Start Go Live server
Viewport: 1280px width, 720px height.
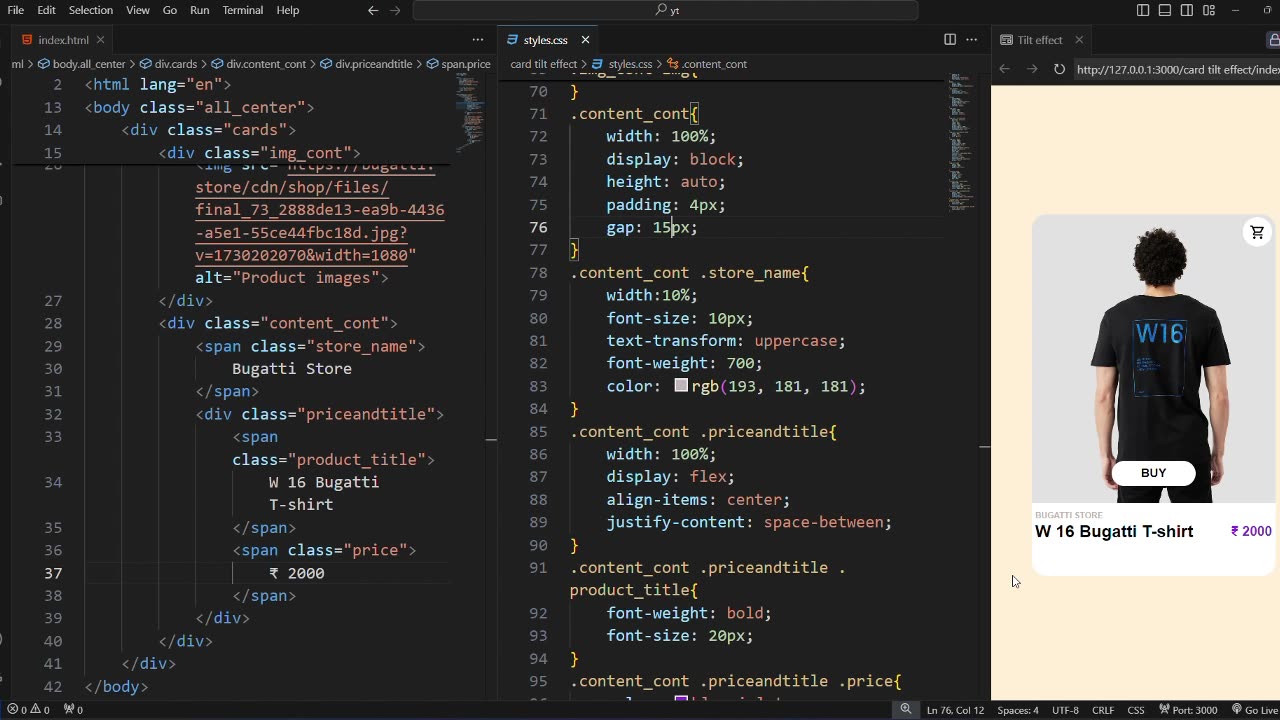tap(1255, 710)
